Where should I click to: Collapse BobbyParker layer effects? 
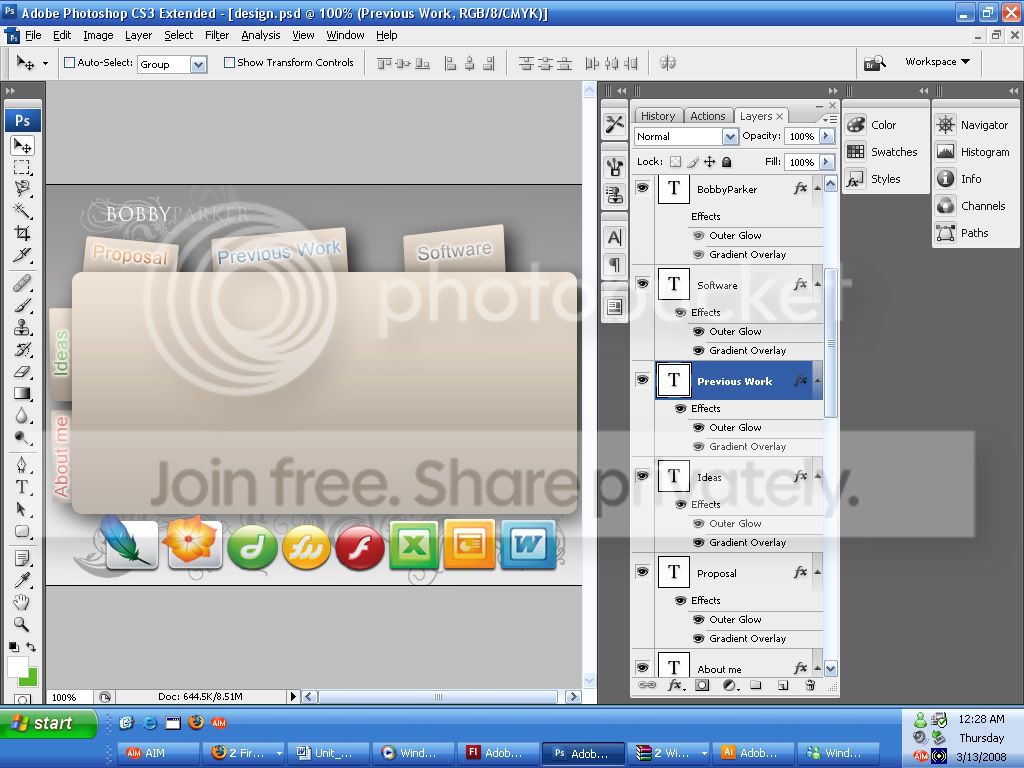[x=817, y=188]
